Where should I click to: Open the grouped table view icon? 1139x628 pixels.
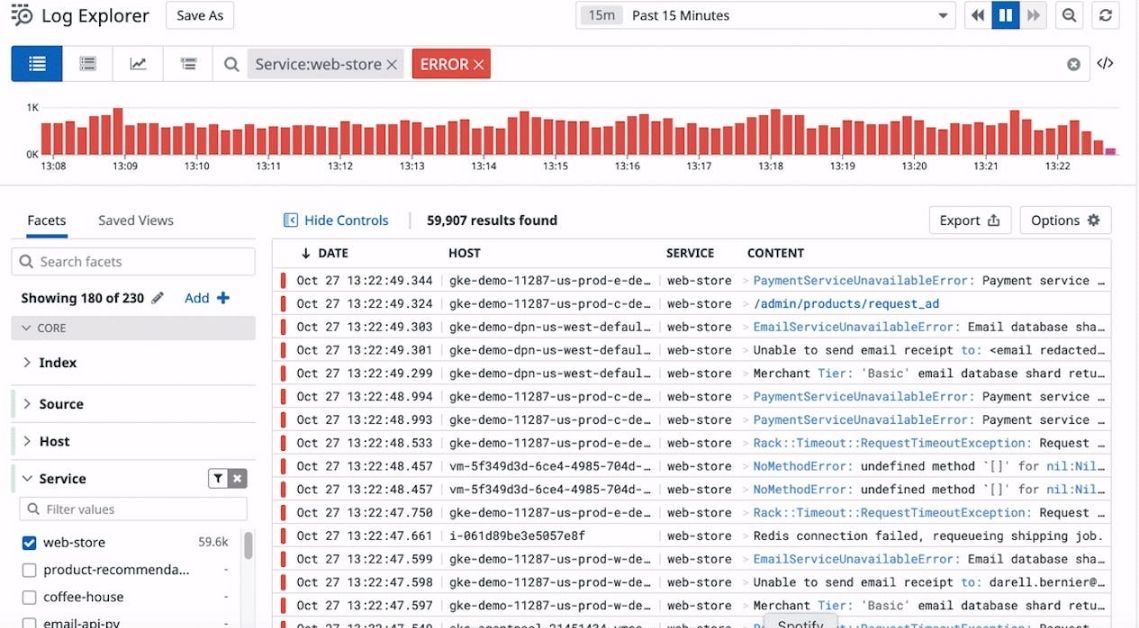click(x=87, y=63)
